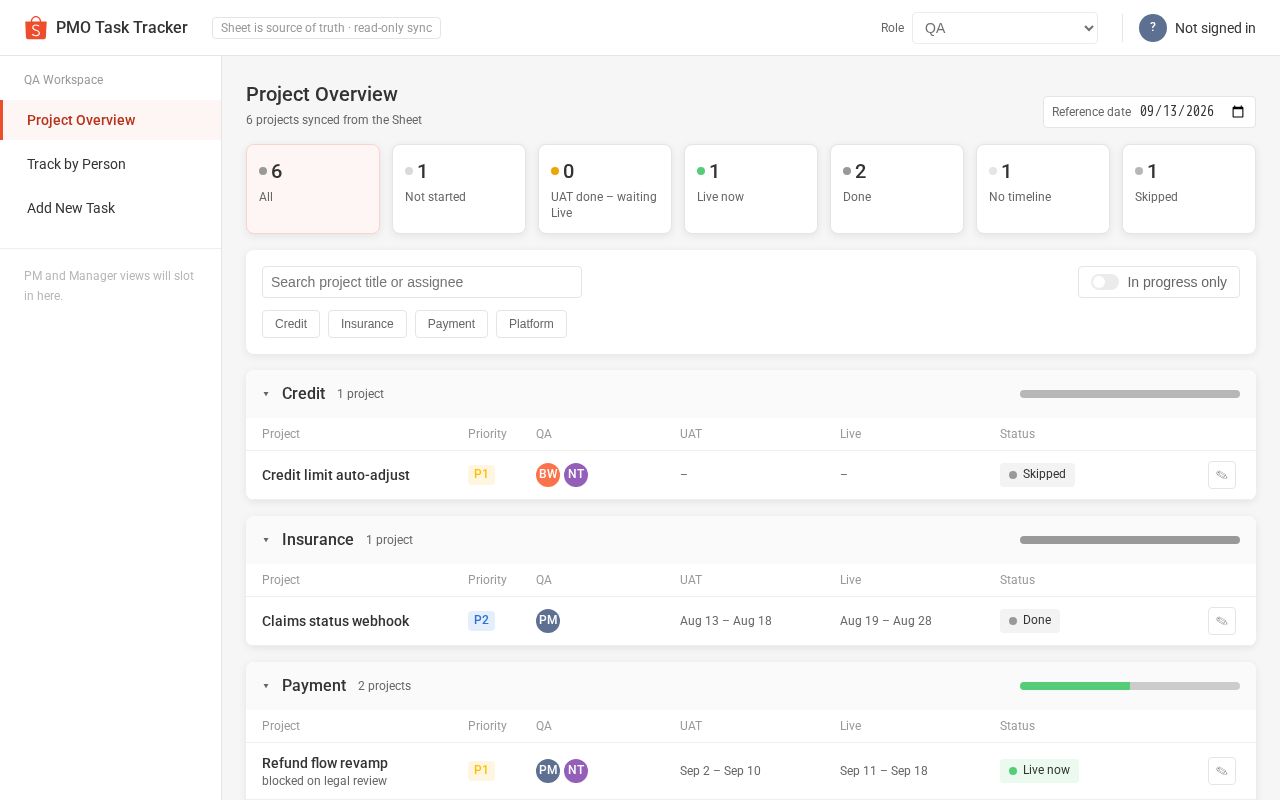Click NT avatar on Refund flow revamp
The image size is (1280, 800).
point(576,771)
